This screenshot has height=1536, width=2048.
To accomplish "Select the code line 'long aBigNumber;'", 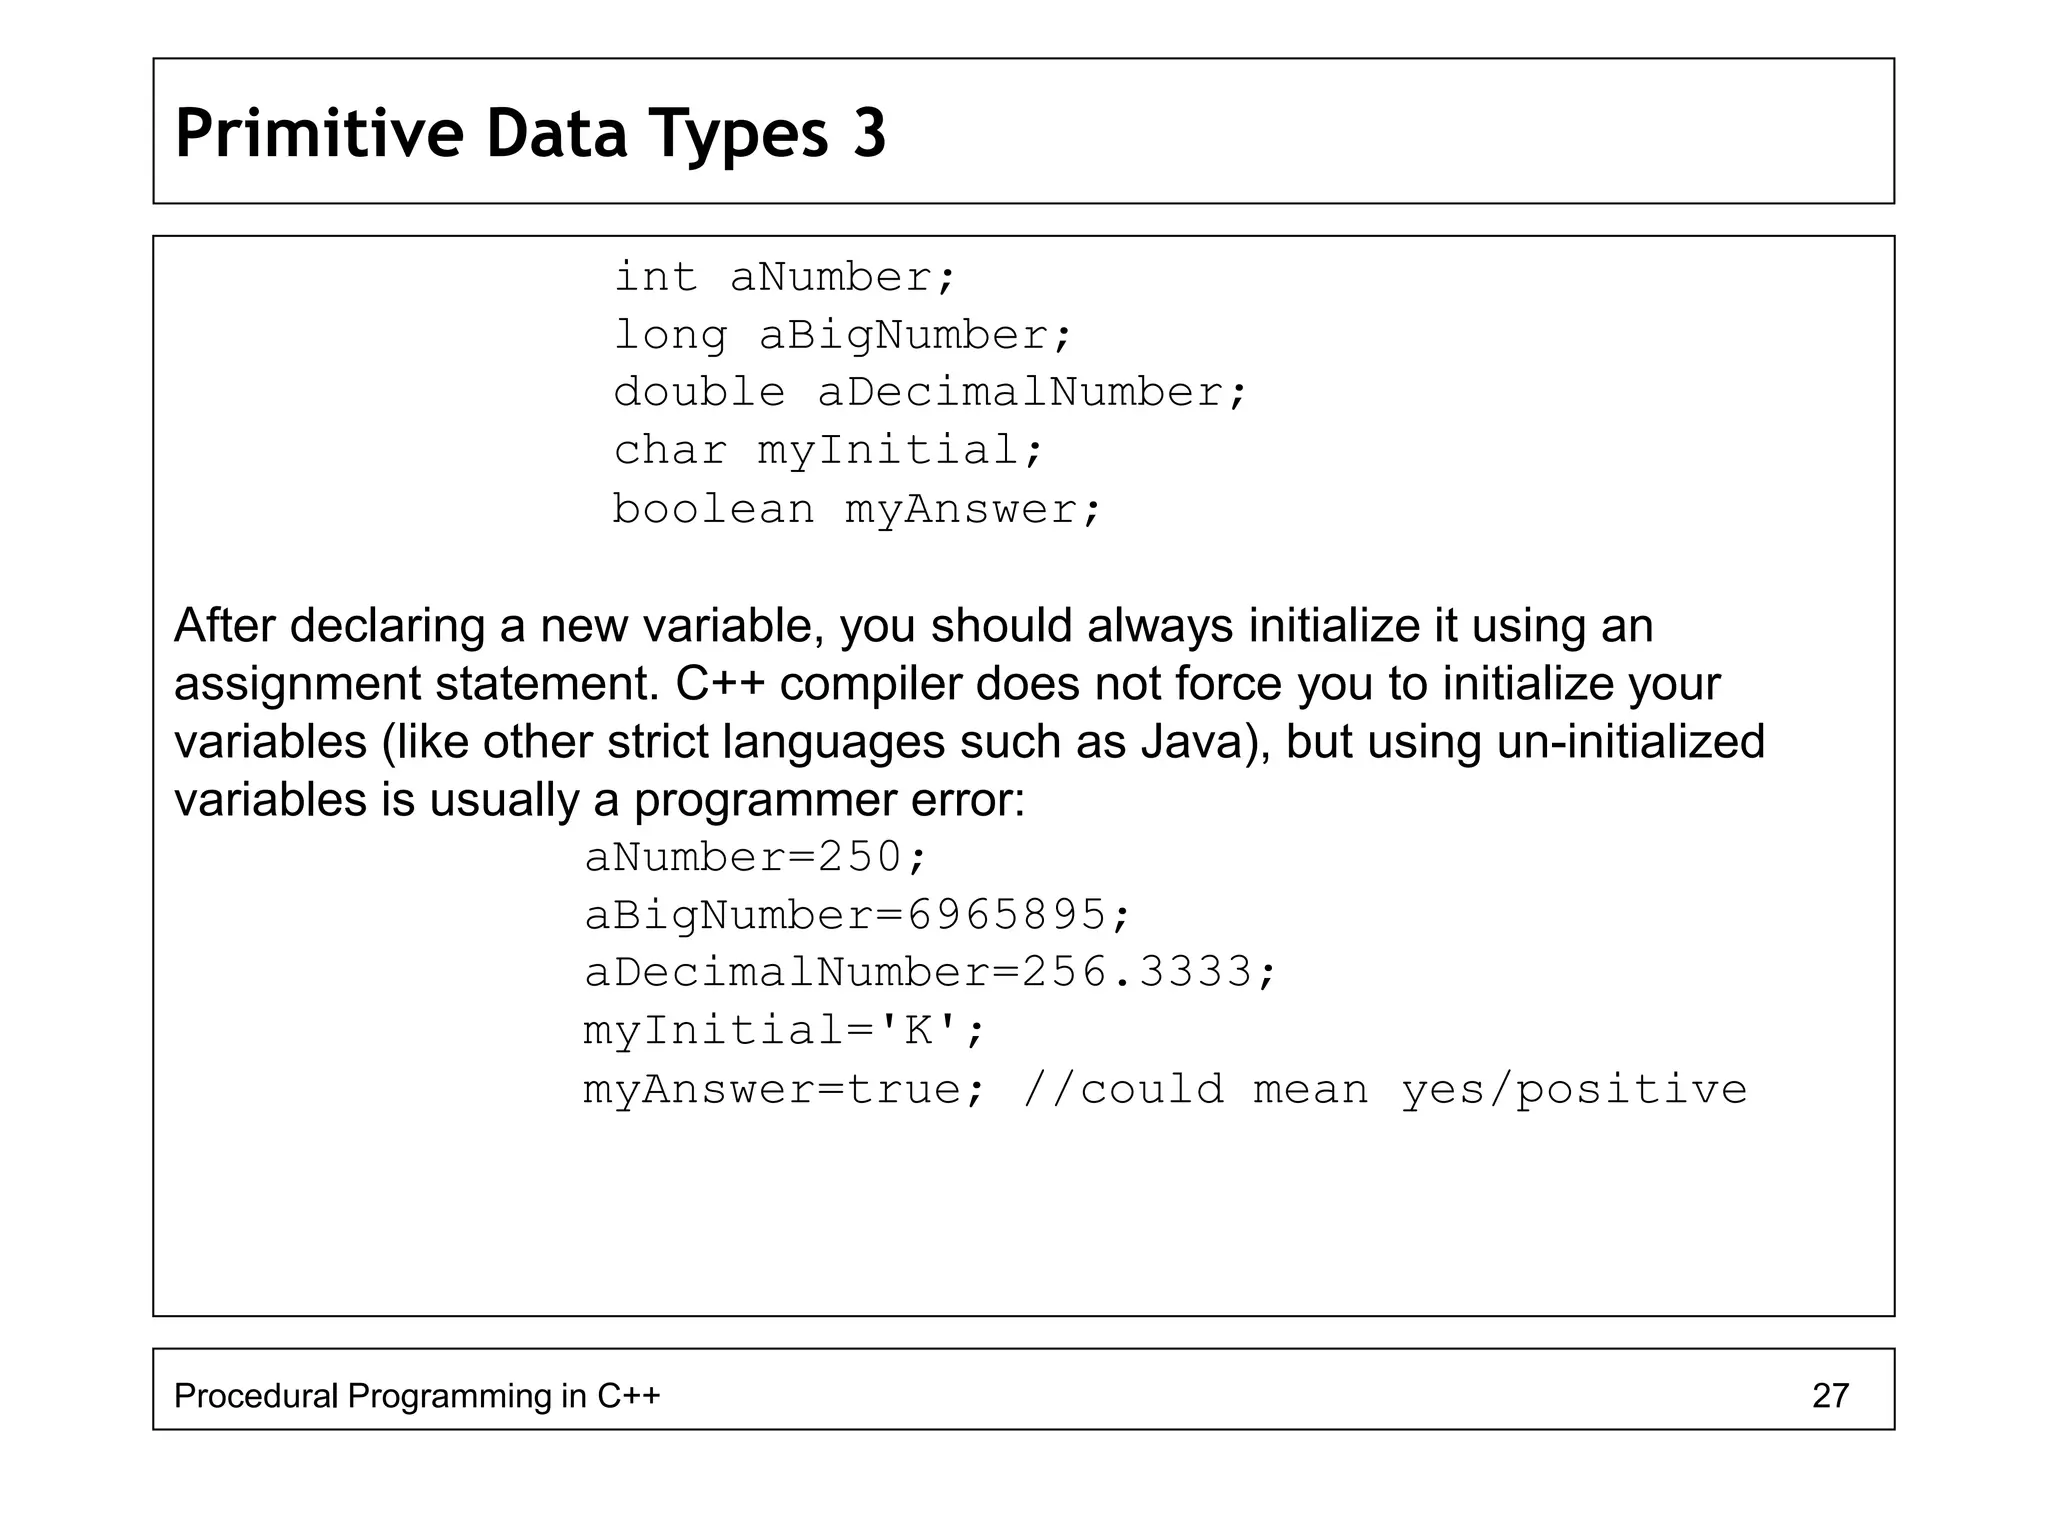I will click(843, 335).
